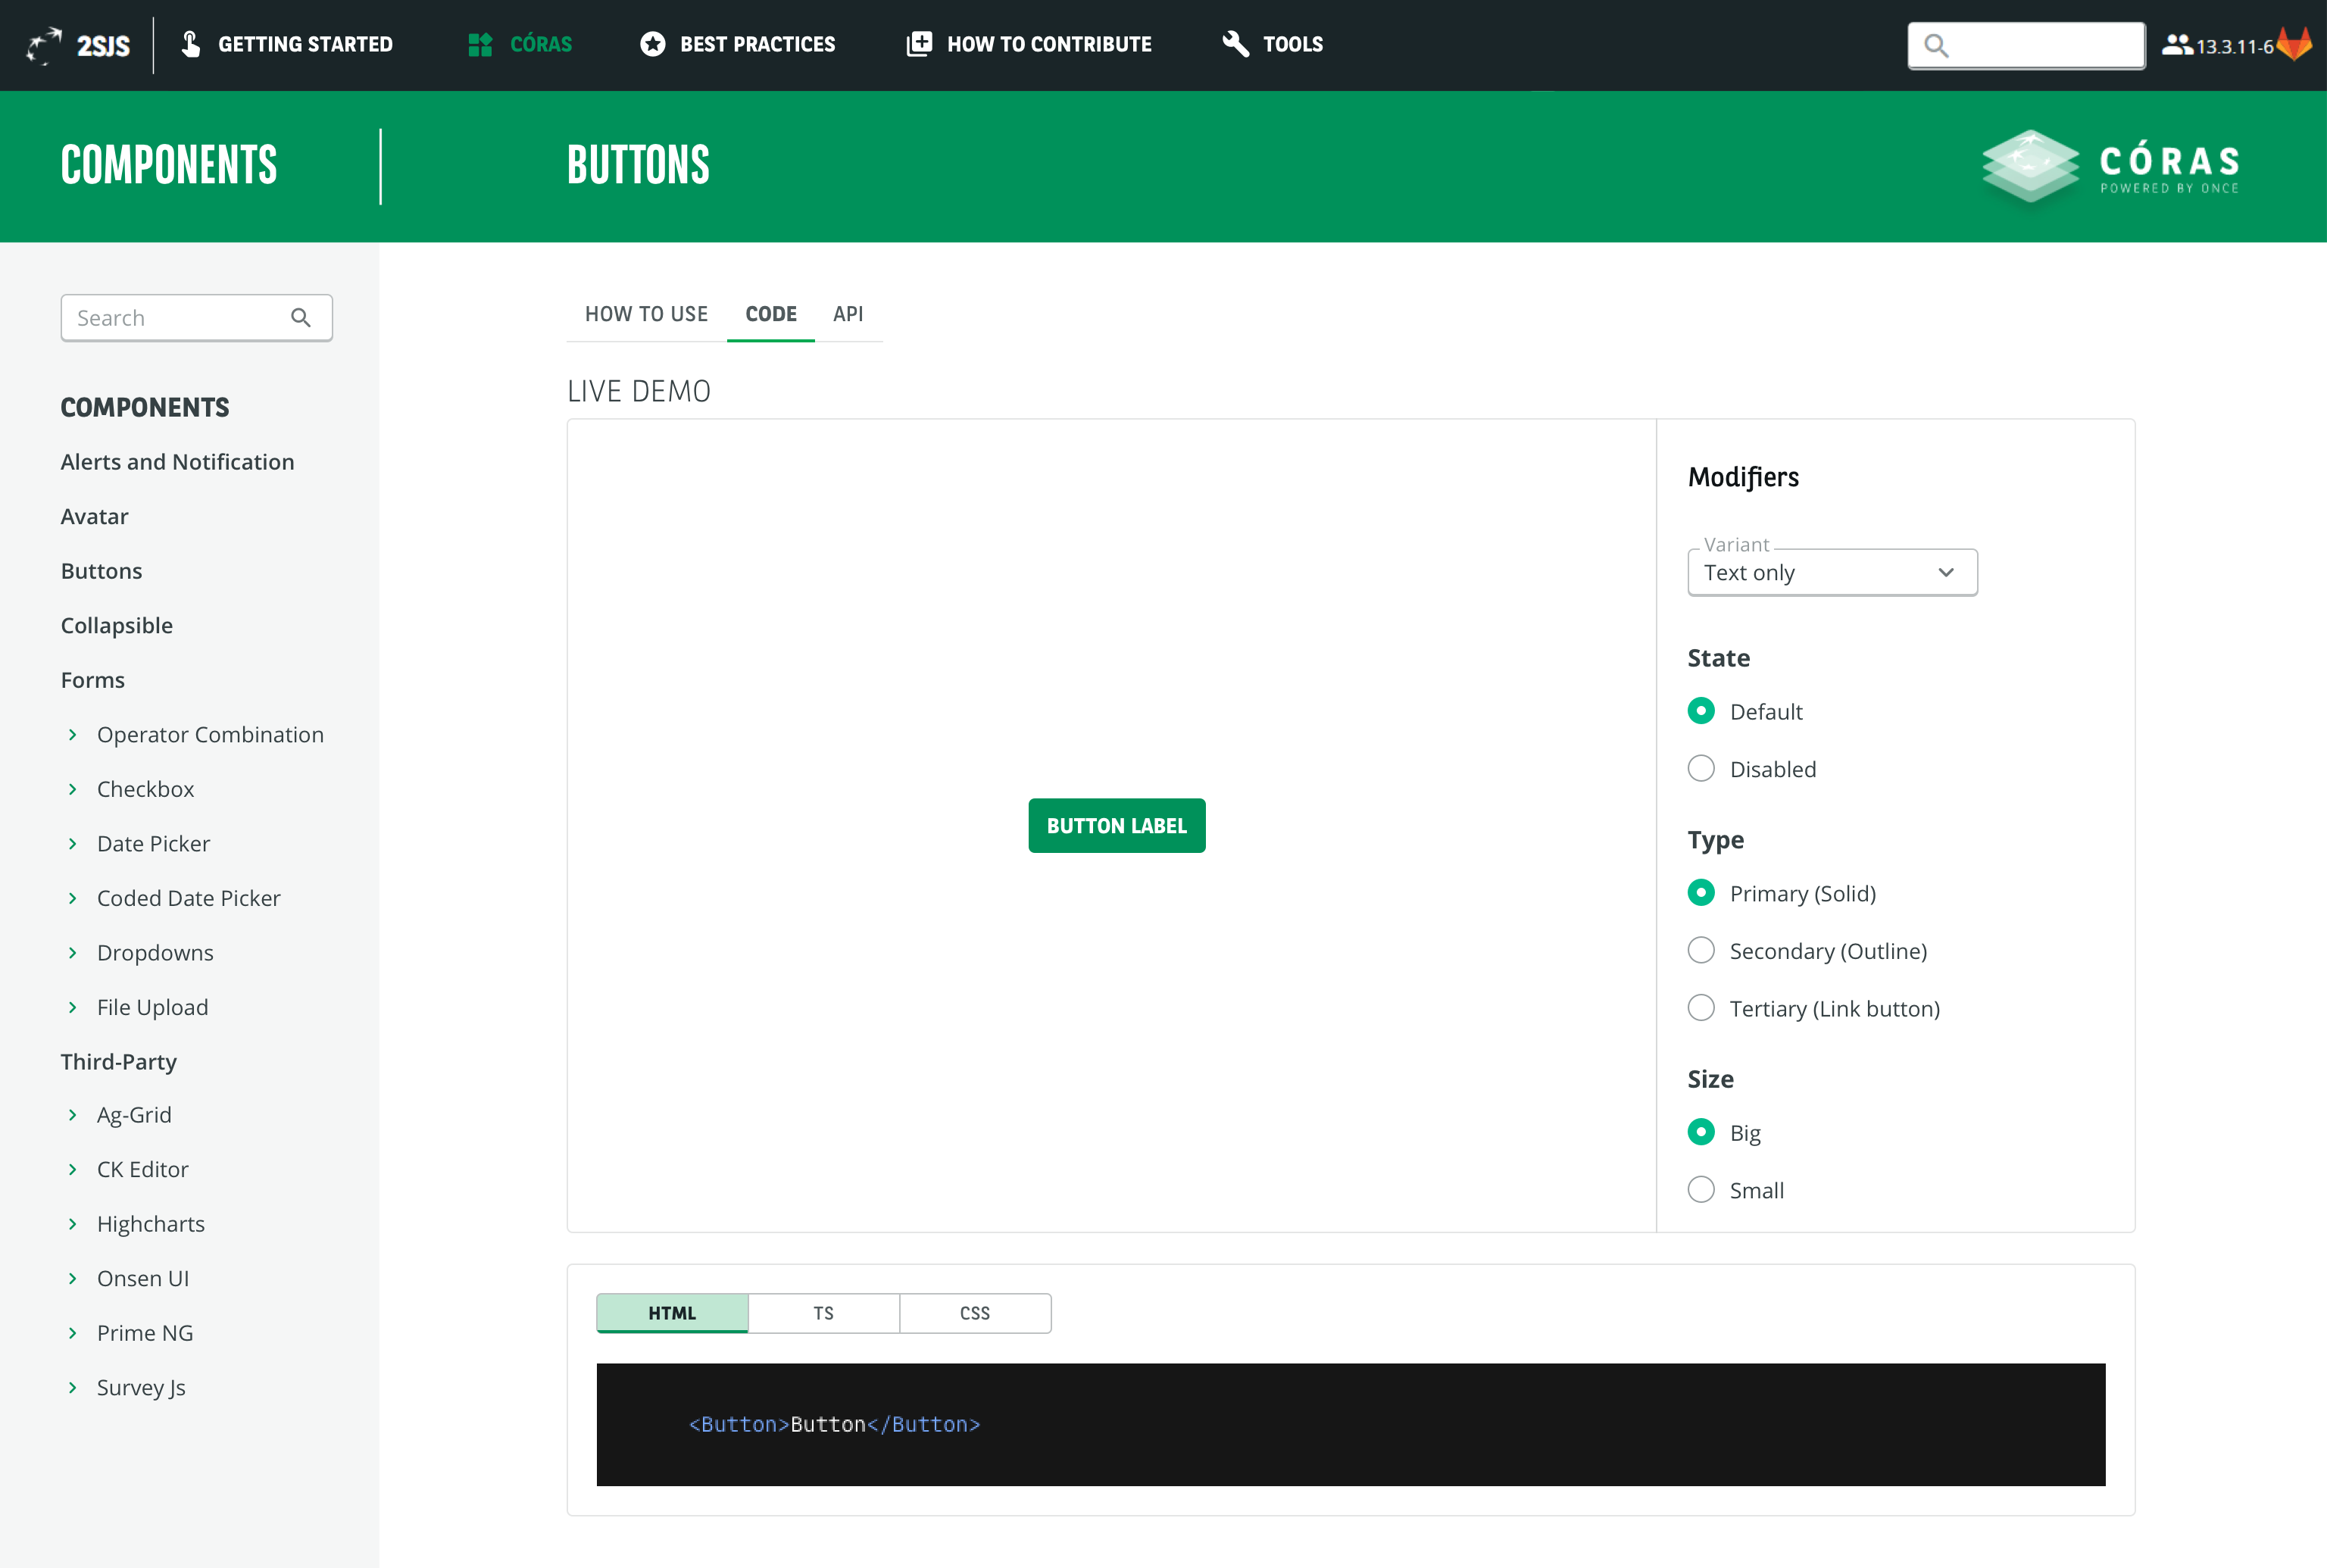Open the CSS code tab
The image size is (2327, 1568).
pyautogui.click(x=974, y=1313)
